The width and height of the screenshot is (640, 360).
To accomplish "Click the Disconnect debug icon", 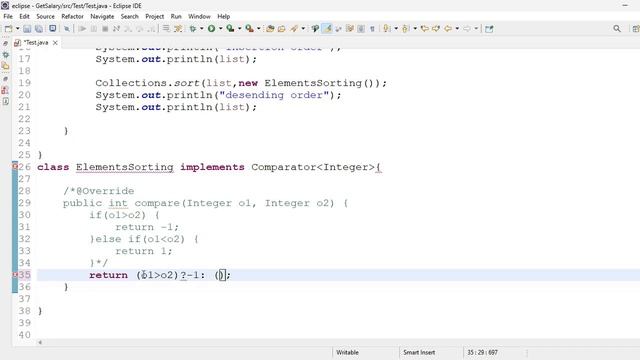I will click(116, 29).
